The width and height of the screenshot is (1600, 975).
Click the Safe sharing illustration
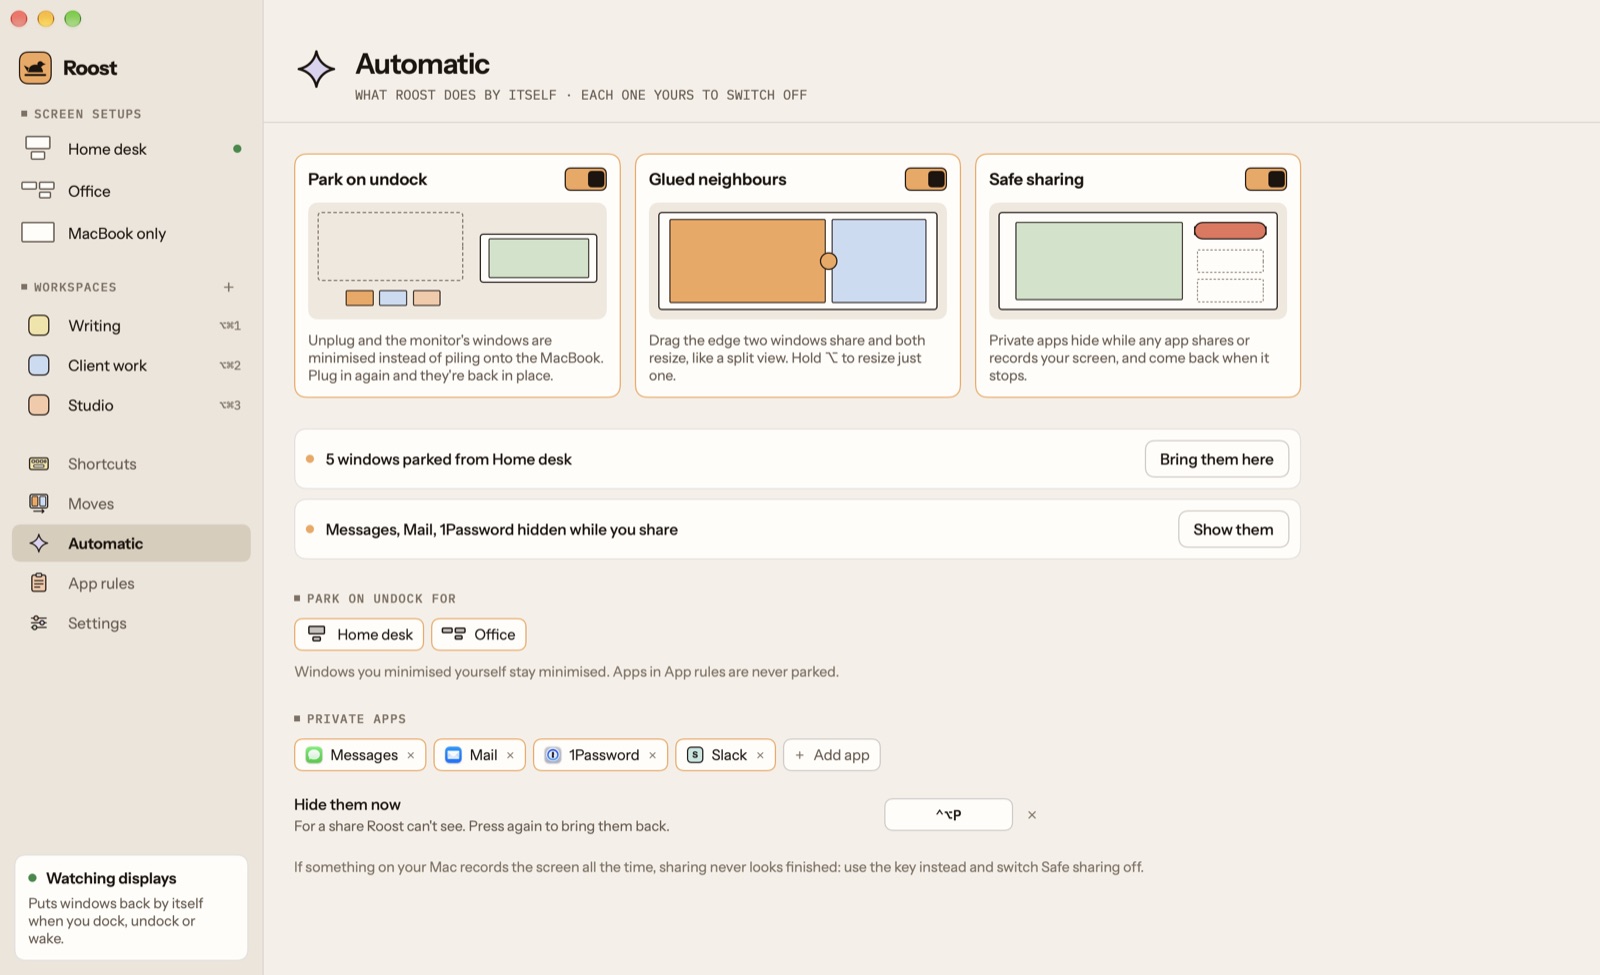tap(1138, 261)
